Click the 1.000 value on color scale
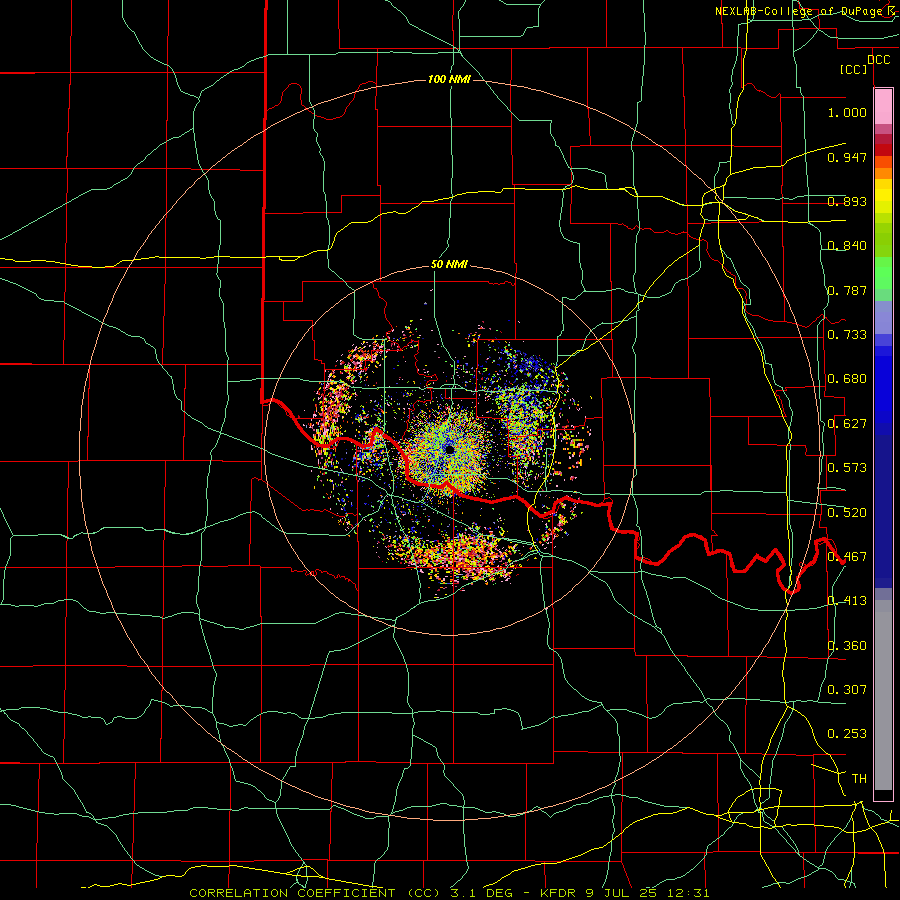Image resolution: width=900 pixels, height=900 pixels. pyautogui.click(x=847, y=112)
